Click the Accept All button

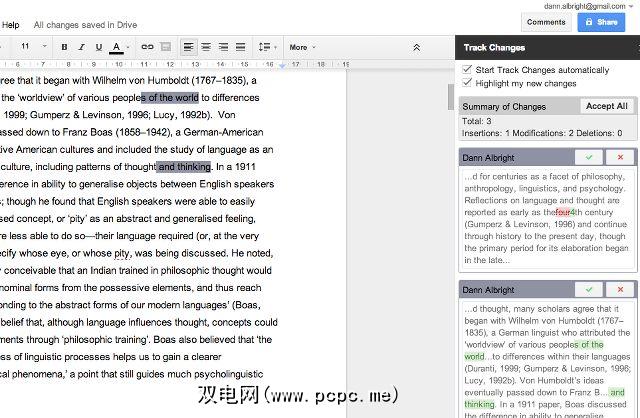(606, 106)
